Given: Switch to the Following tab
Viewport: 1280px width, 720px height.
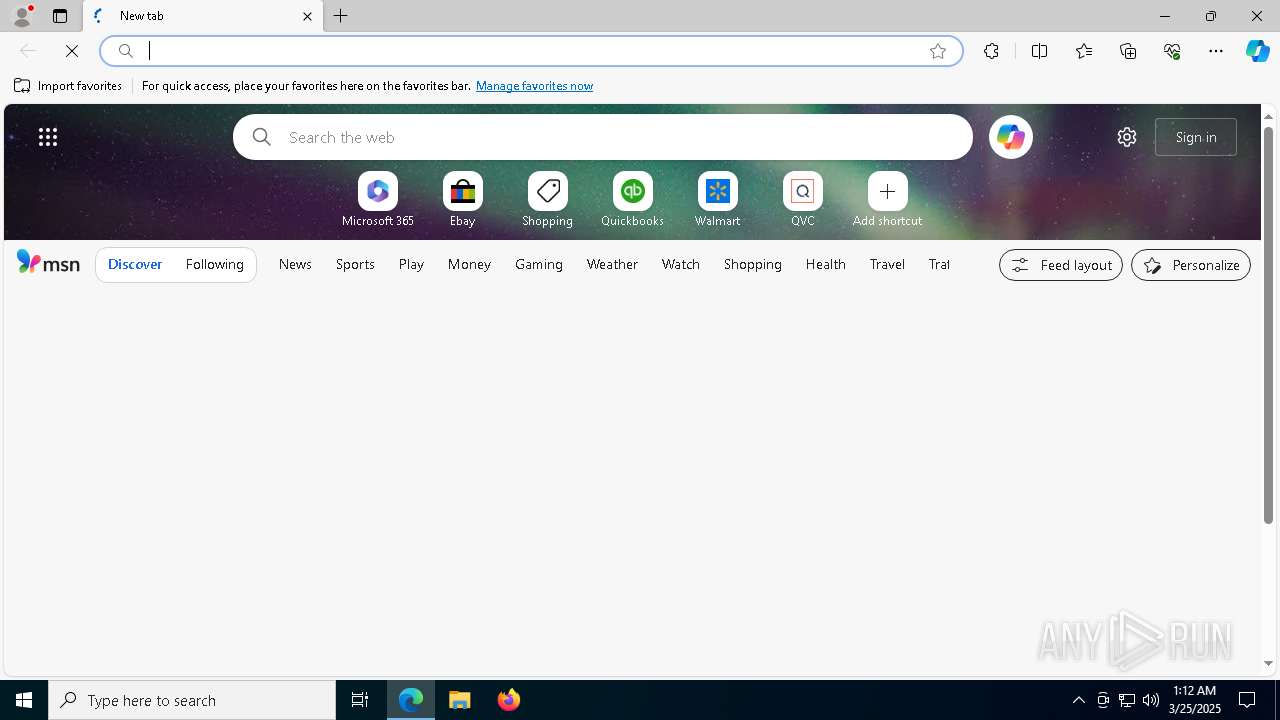Looking at the screenshot, I should [x=215, y=264].
